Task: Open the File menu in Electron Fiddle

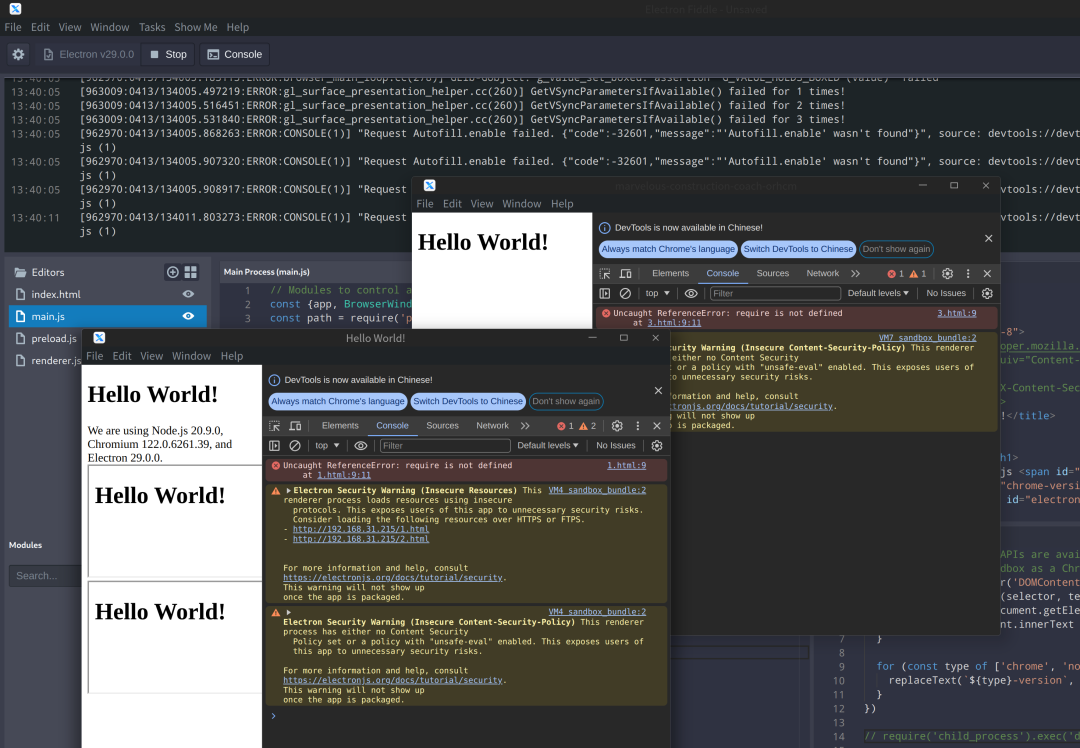Action: tap(13, 27)
